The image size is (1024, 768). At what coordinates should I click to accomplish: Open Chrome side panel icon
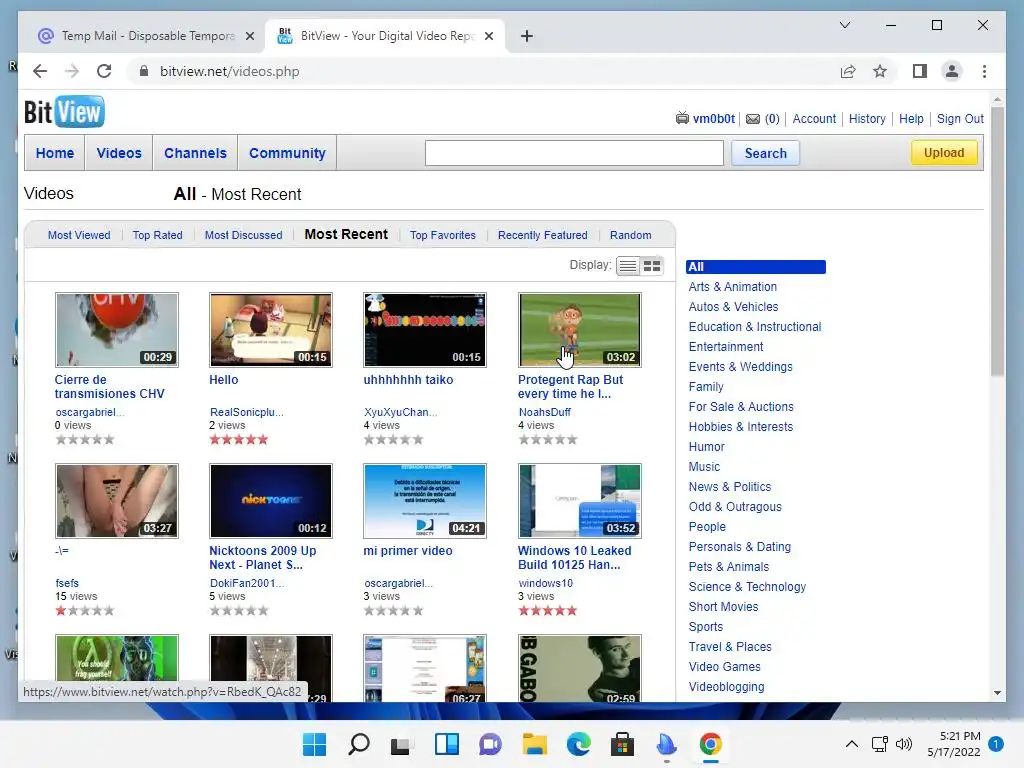(920, 71)
